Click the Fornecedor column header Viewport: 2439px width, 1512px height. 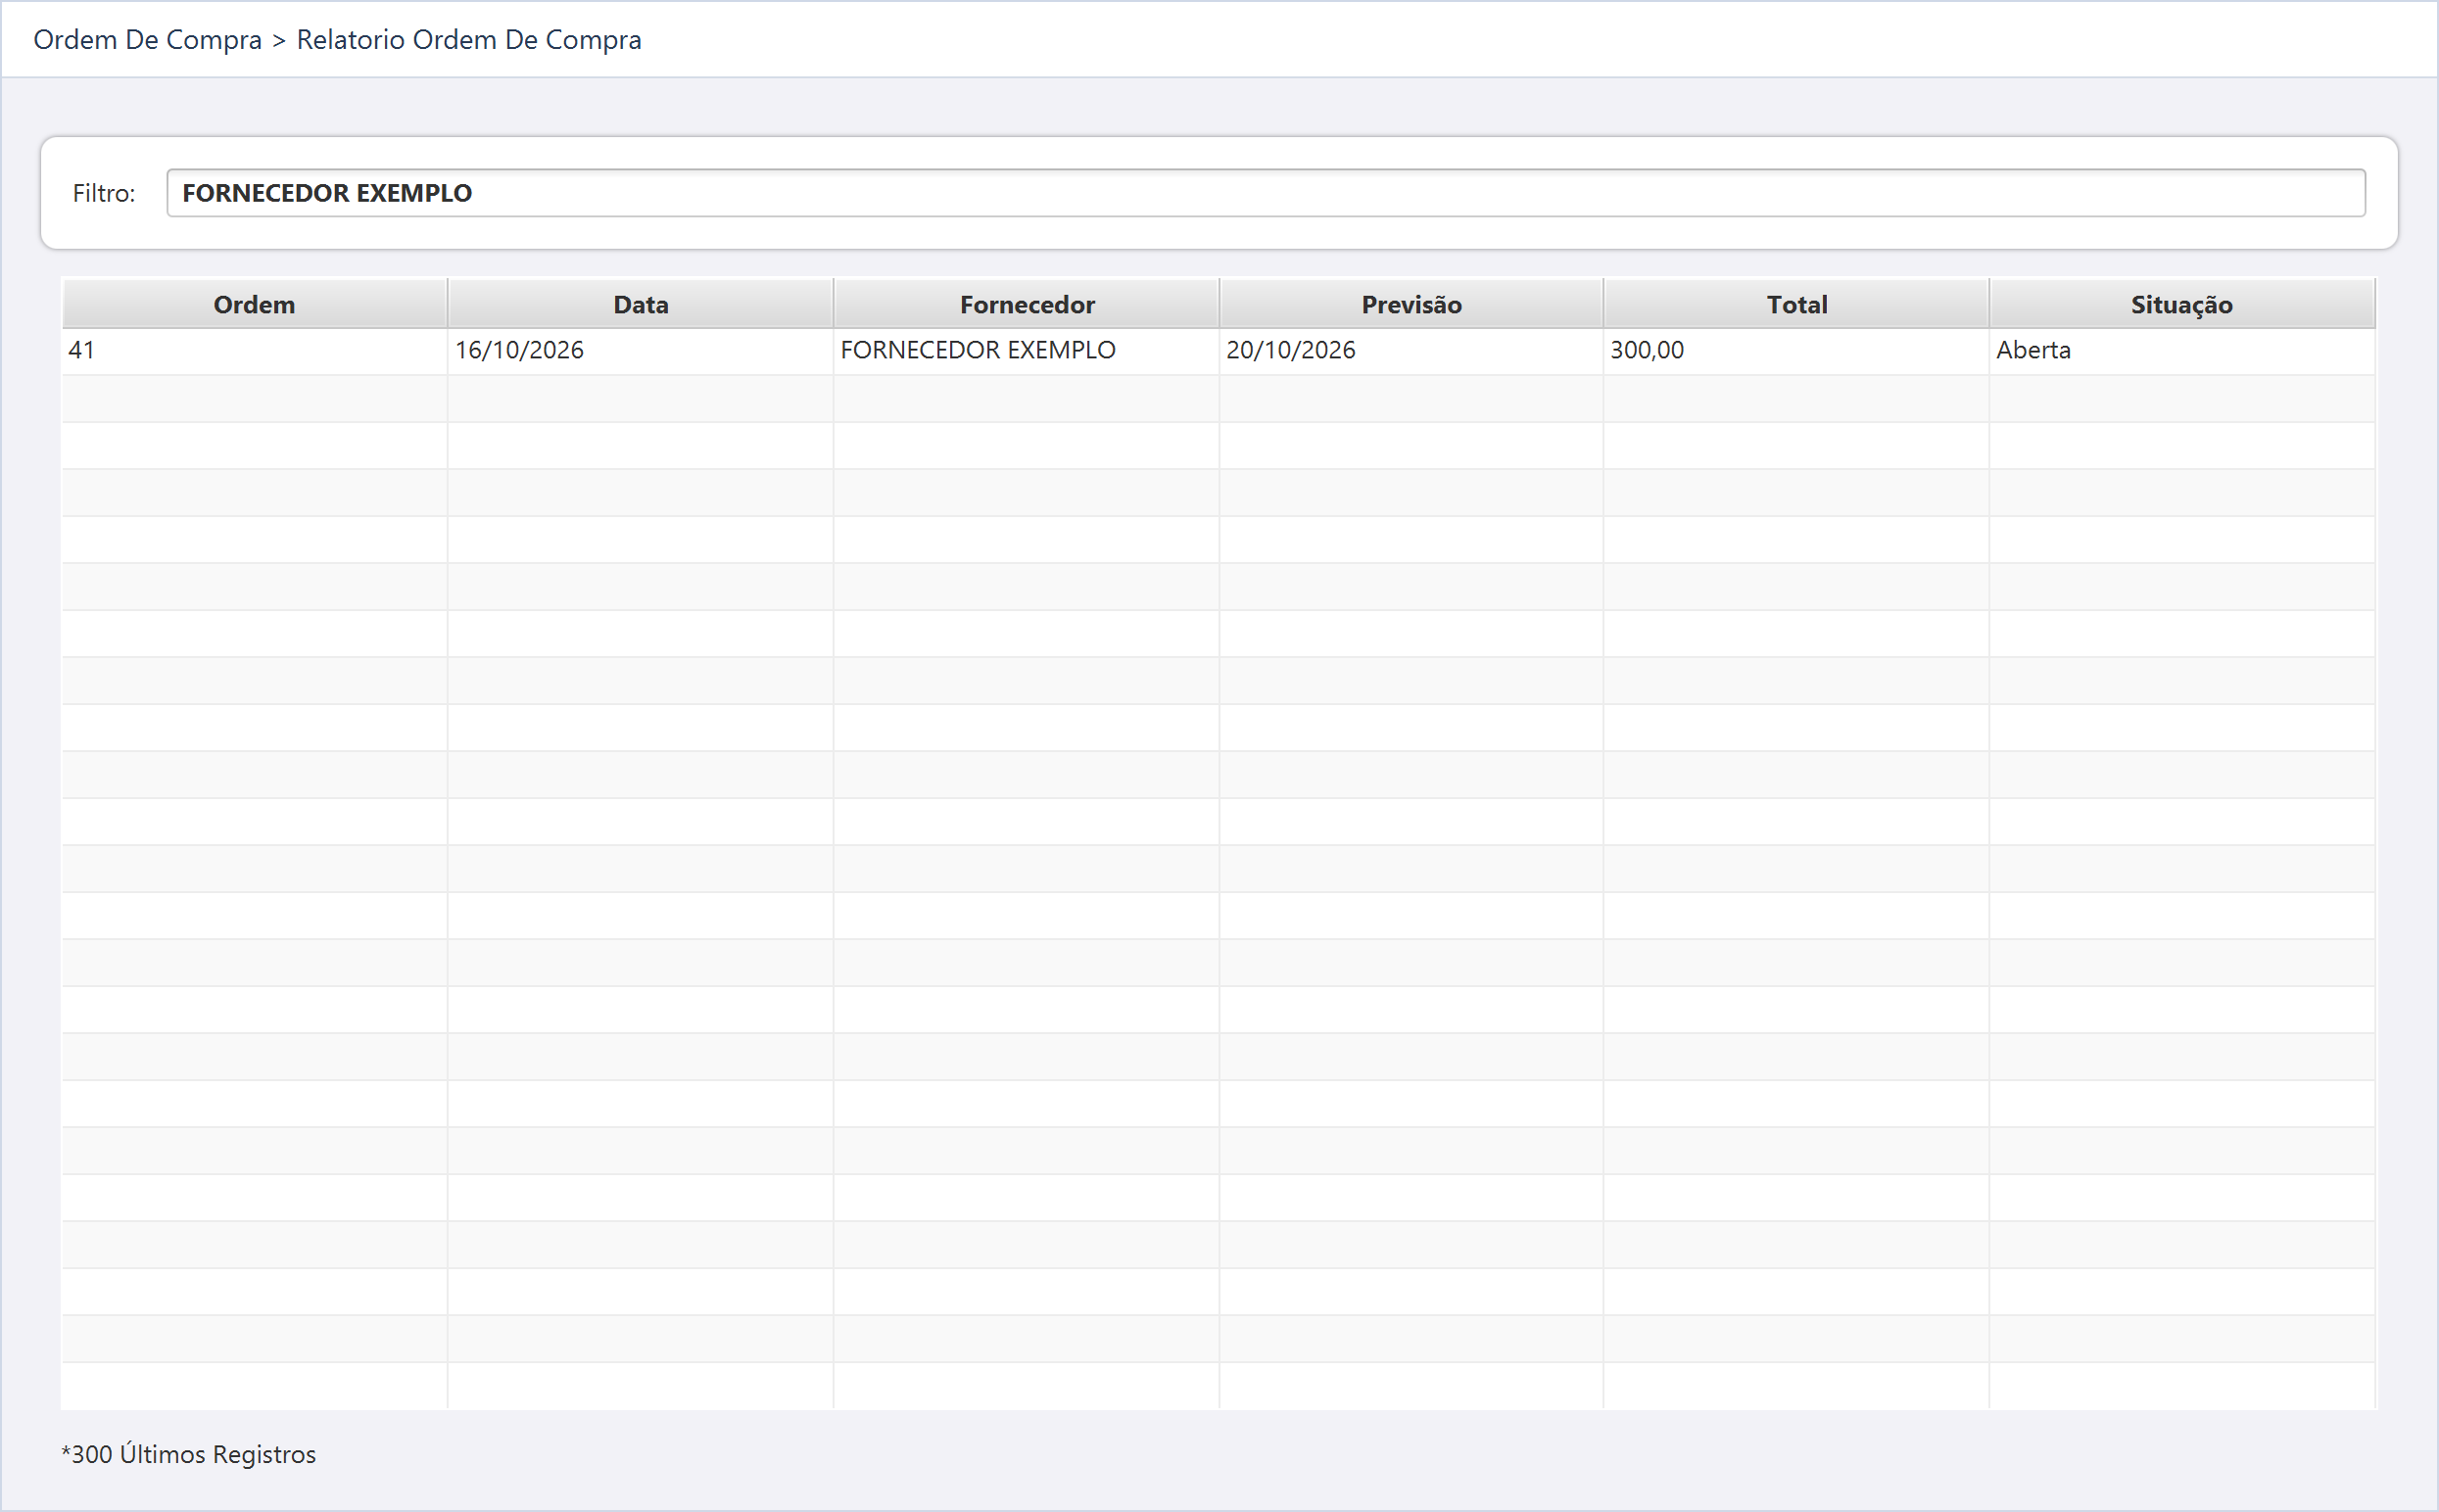click(x=1026, y=304)
